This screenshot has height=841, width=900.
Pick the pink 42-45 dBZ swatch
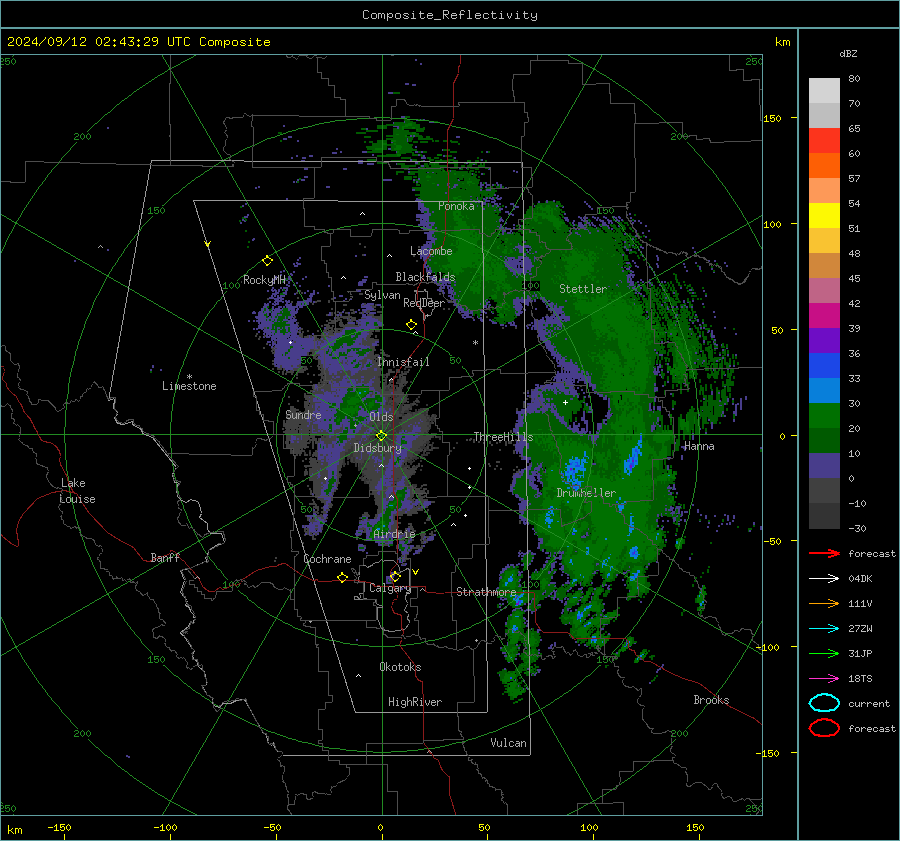point(824,290)
